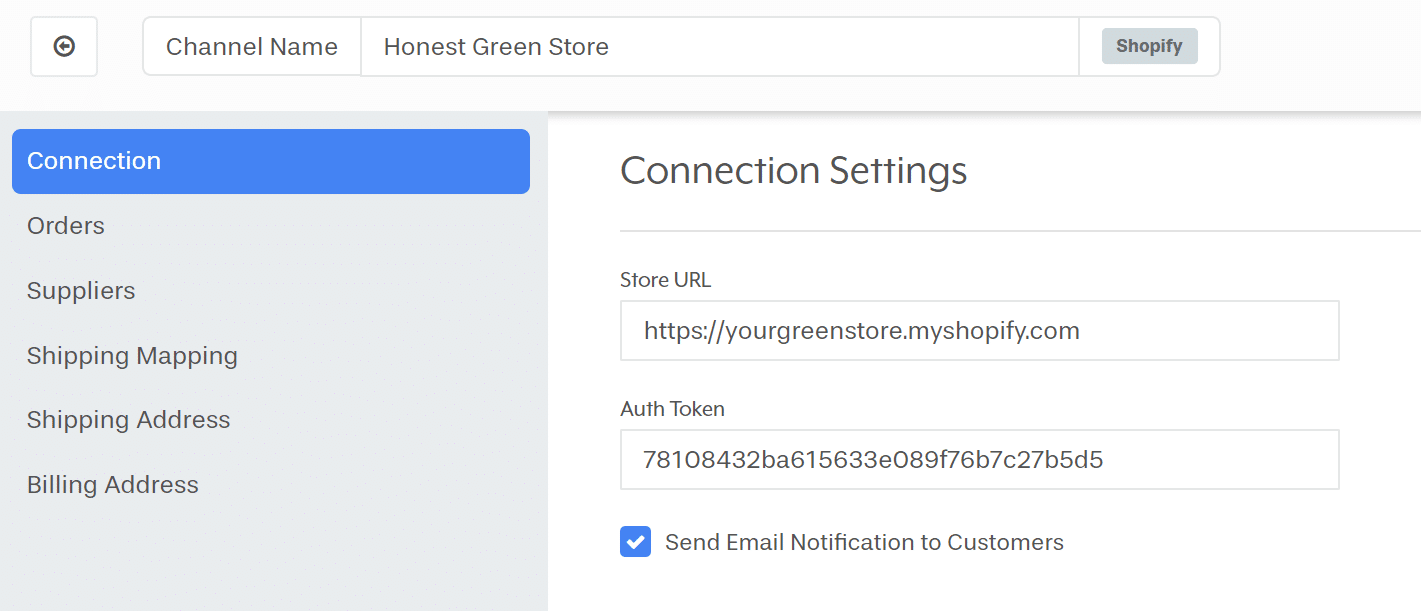Click the divider under Connection Settings

(x=1000, y=231)
